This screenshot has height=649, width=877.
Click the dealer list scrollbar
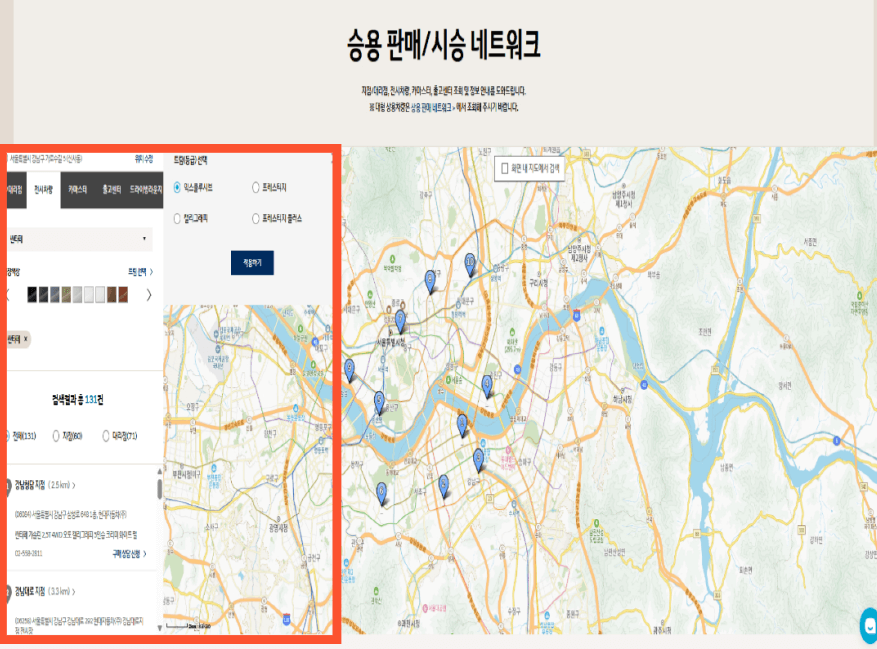(161, 490)
